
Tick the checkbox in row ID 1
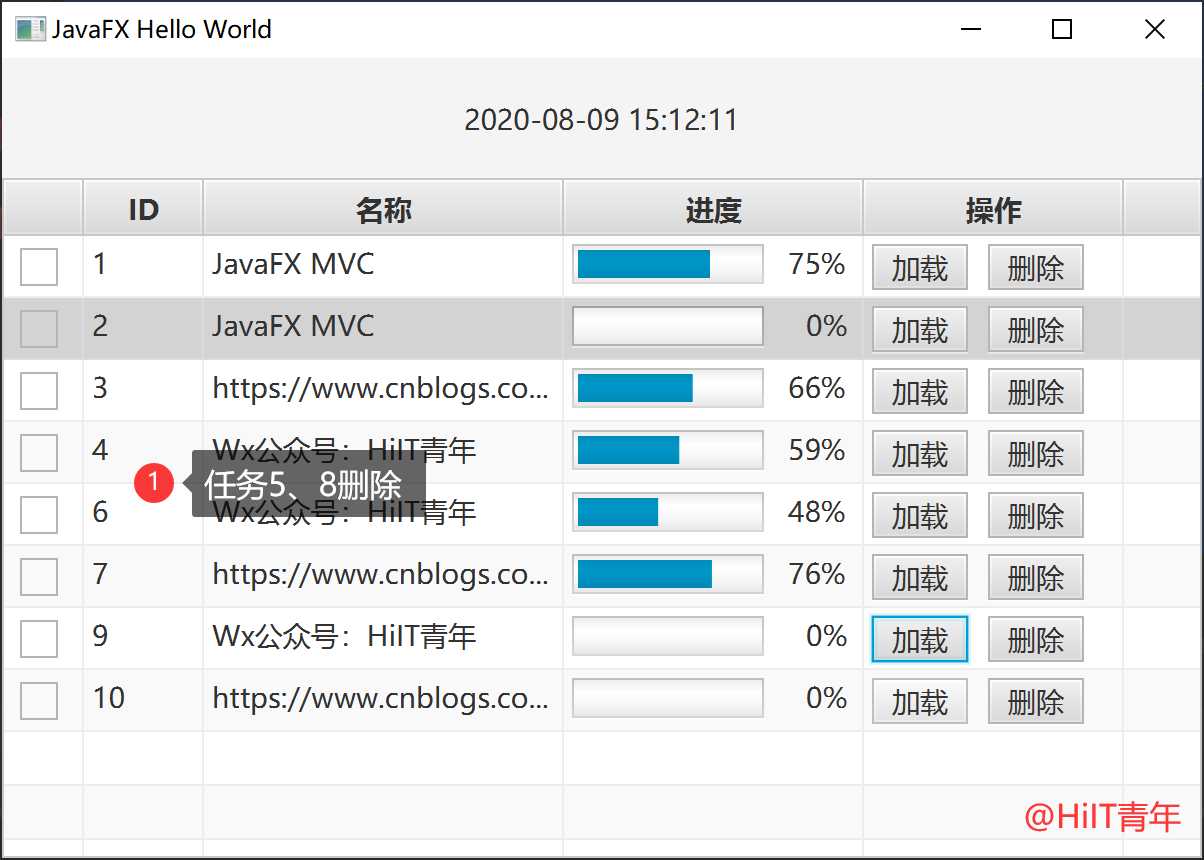pyautogui.click(x=39, y=267)
